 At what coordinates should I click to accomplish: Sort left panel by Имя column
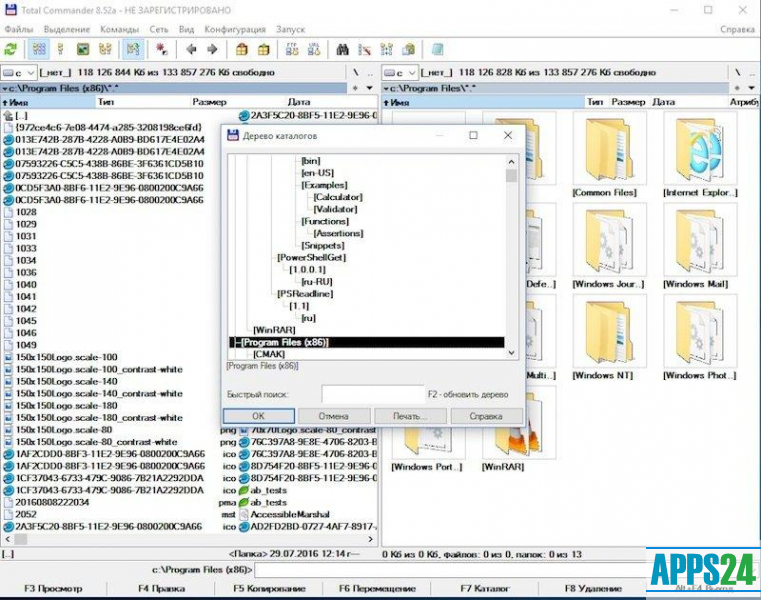(x=48, y=102)
